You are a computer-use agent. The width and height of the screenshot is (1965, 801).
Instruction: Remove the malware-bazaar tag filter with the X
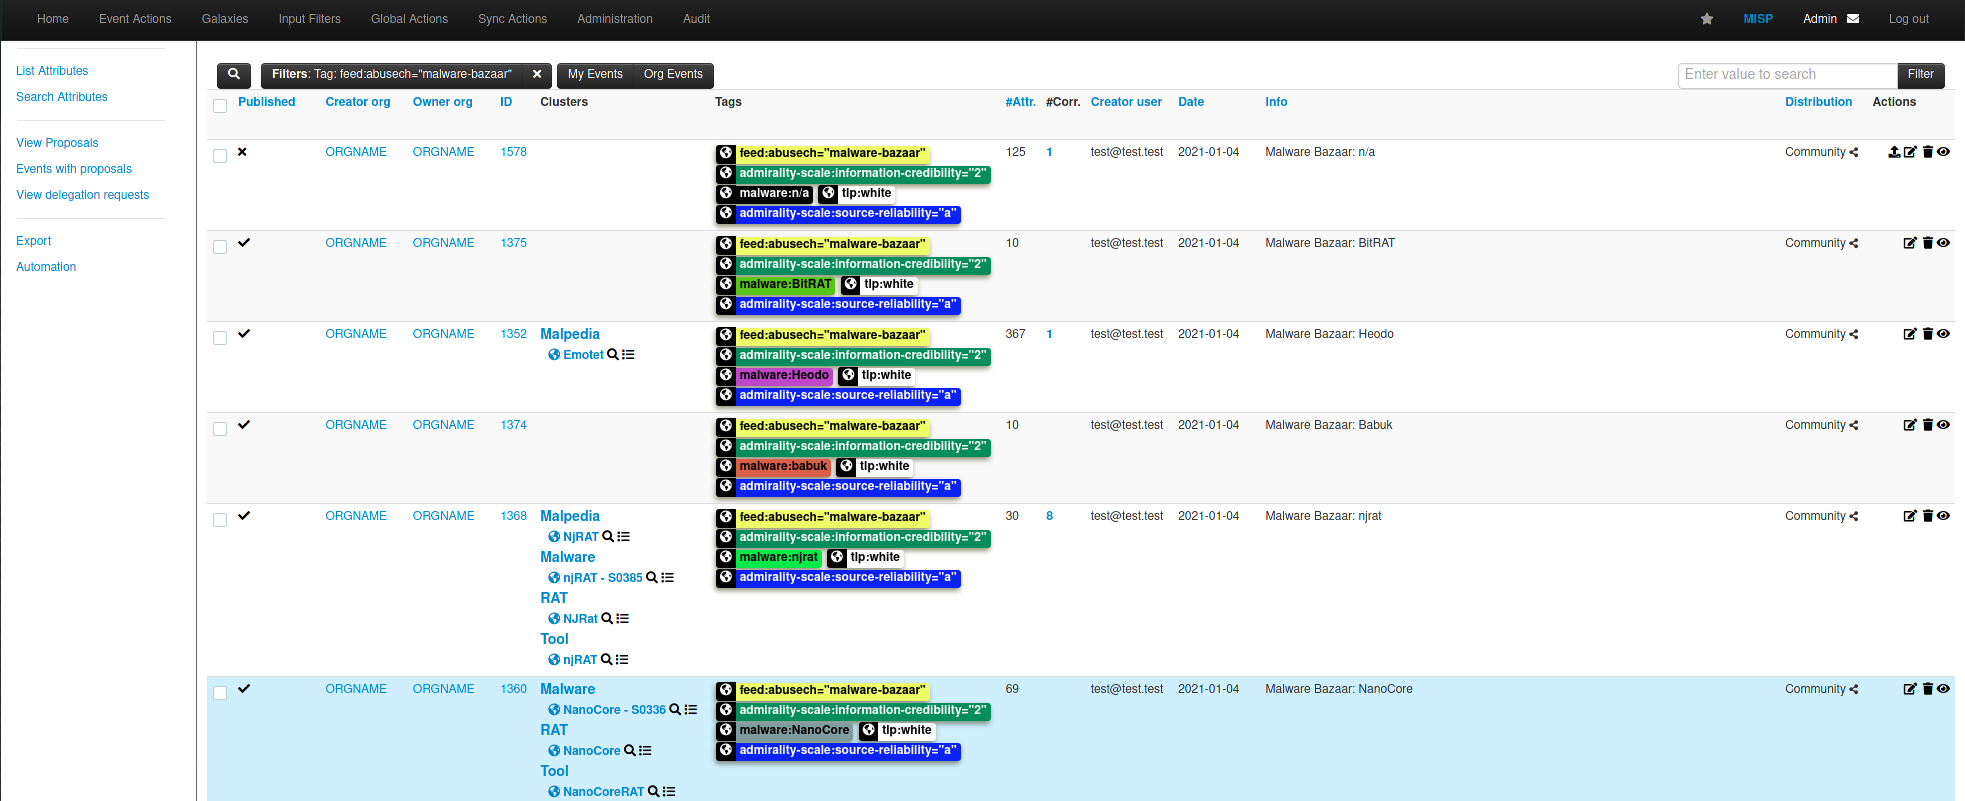tap(537, 75)
